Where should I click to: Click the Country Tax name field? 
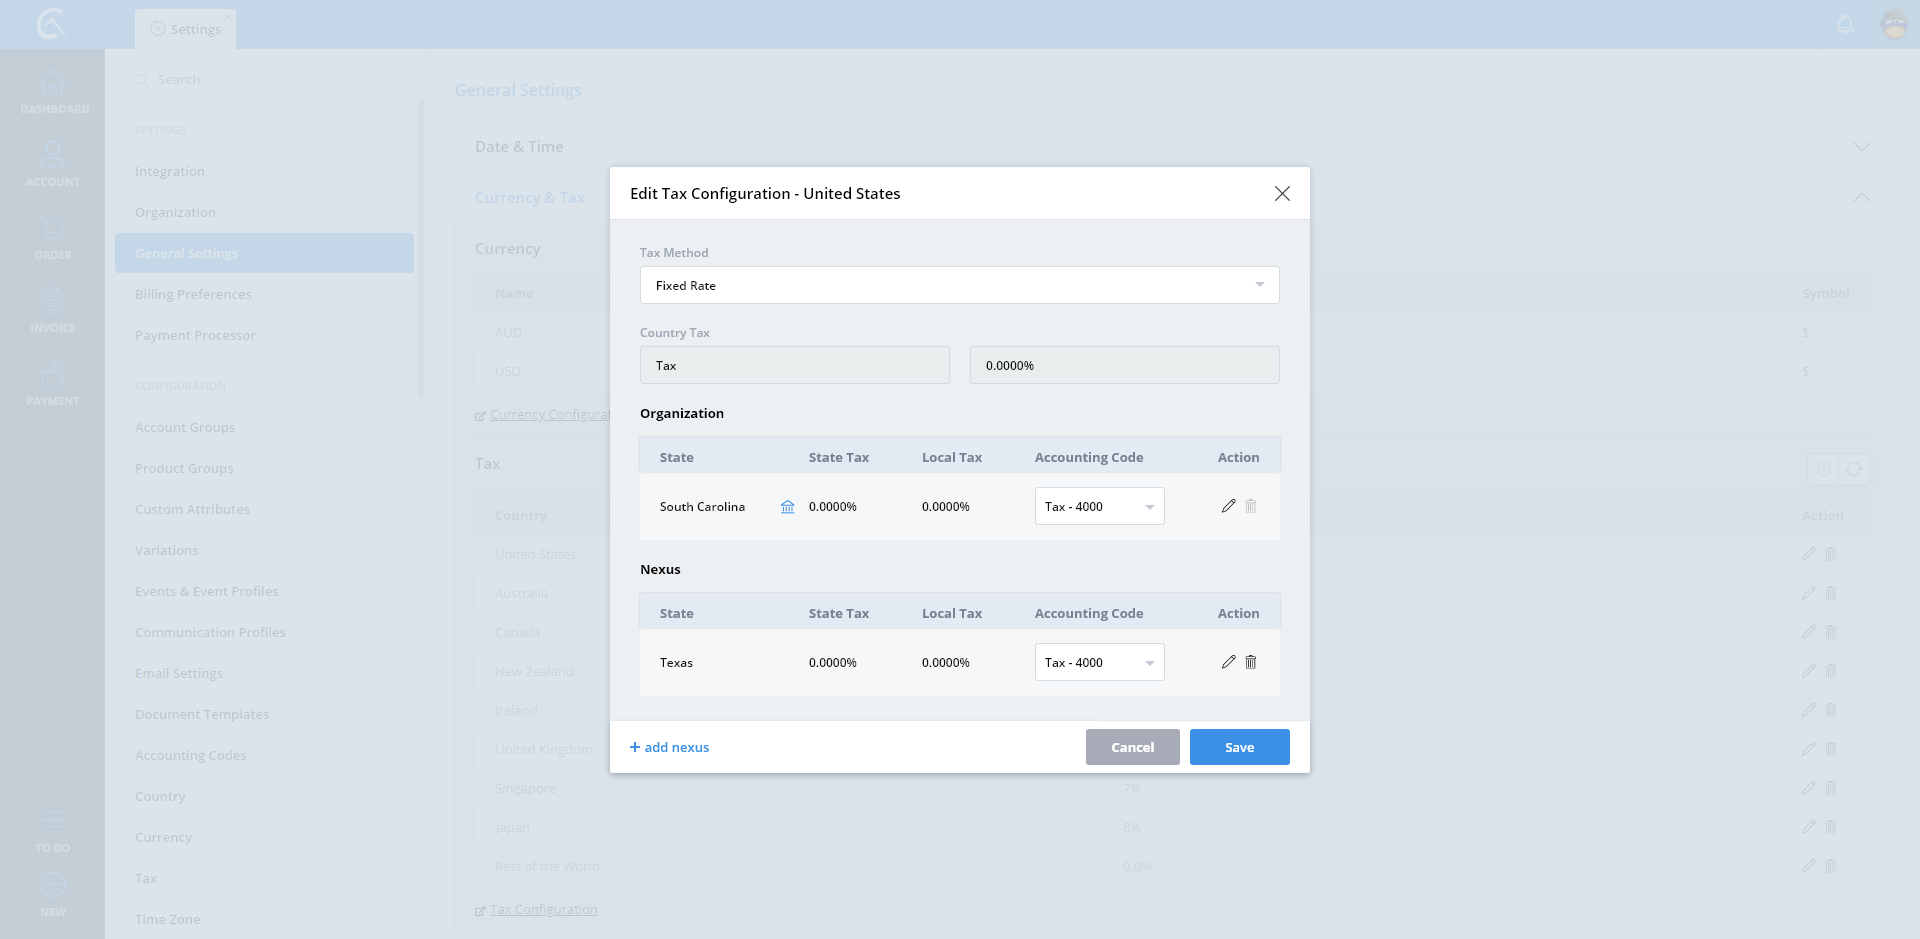coord(794,365)
